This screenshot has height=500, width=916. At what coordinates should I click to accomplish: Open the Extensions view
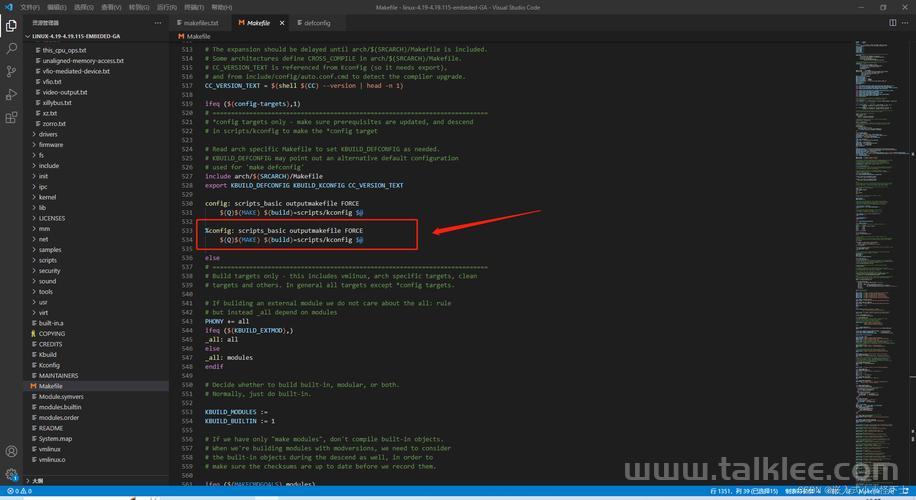click(x=11, y=117)
